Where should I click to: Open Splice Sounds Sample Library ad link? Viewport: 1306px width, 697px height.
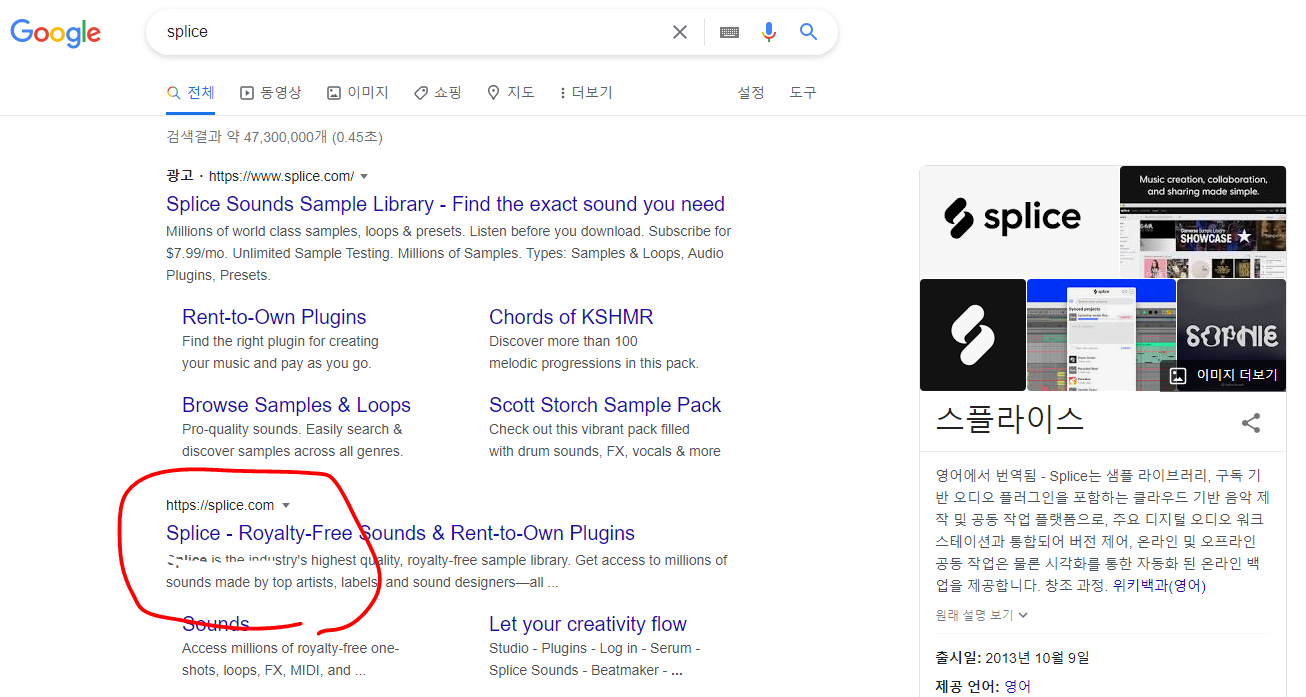pyautogui.click(x=445, y=204)
